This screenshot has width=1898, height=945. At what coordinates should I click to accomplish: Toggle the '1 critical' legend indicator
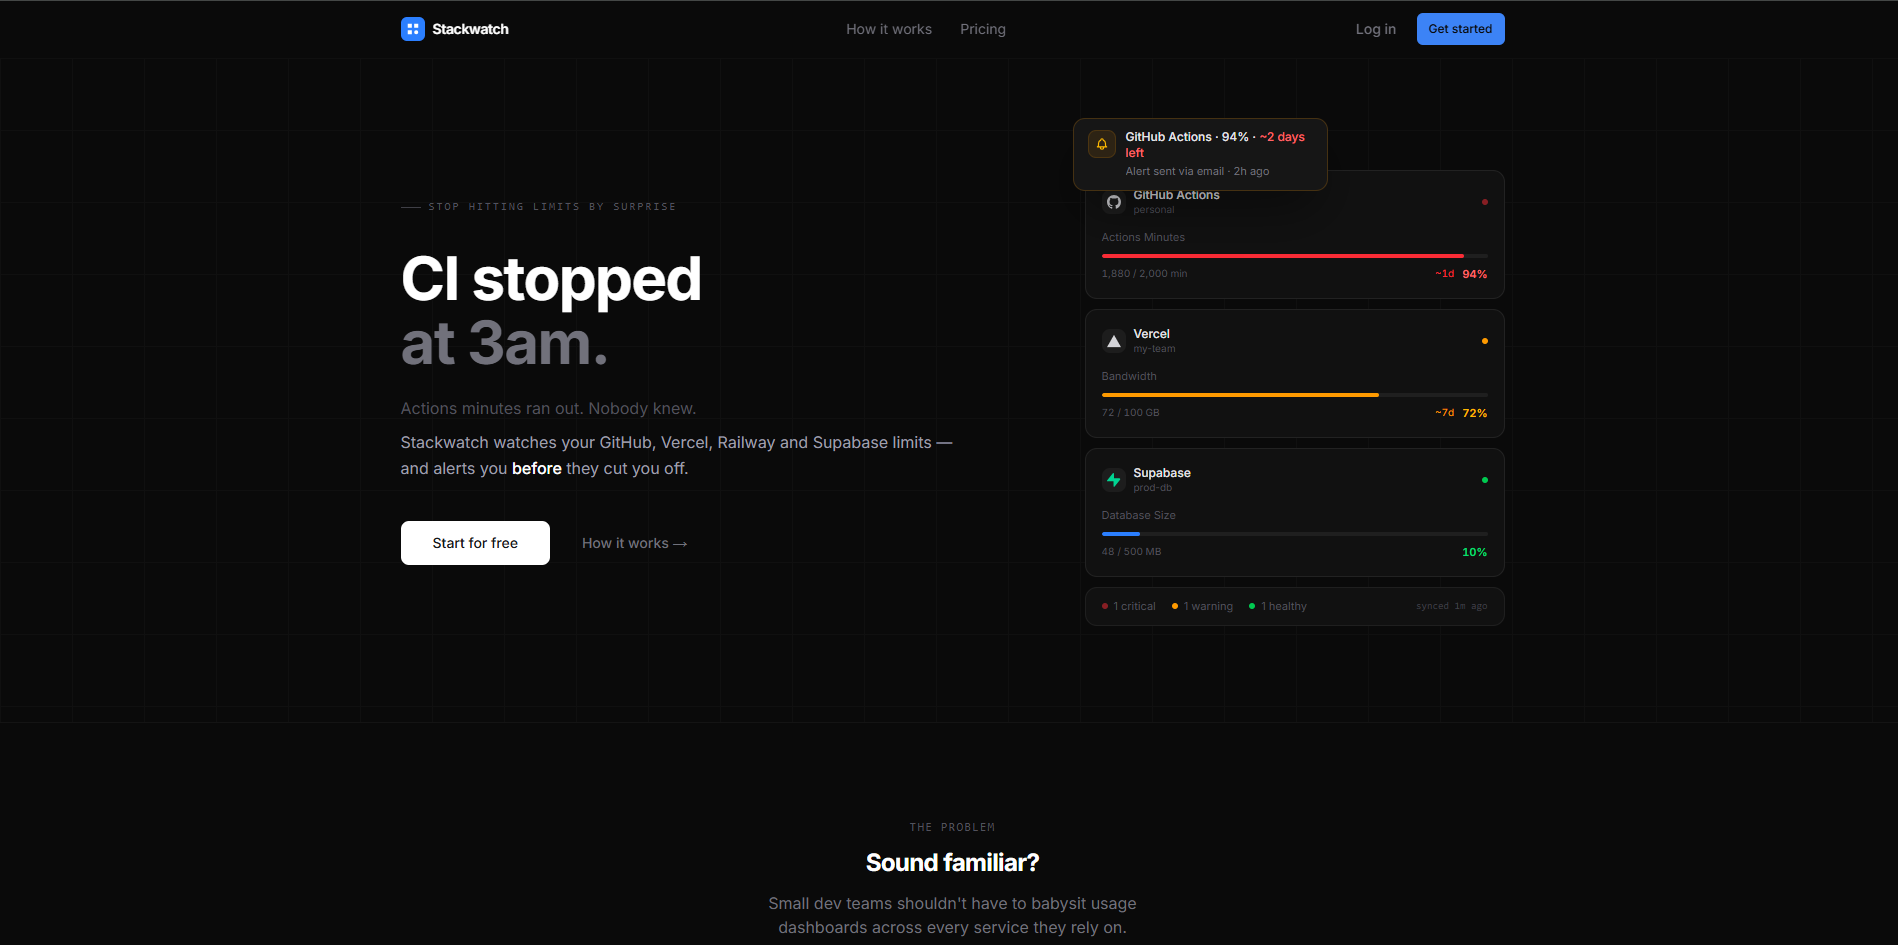click(x=1129, y=606)
